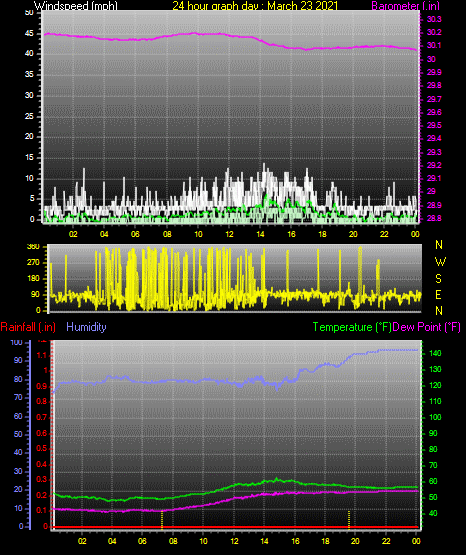Click windspeed axis value 15
The height and width of the screenshot is (555, 466).
[29, 158]
